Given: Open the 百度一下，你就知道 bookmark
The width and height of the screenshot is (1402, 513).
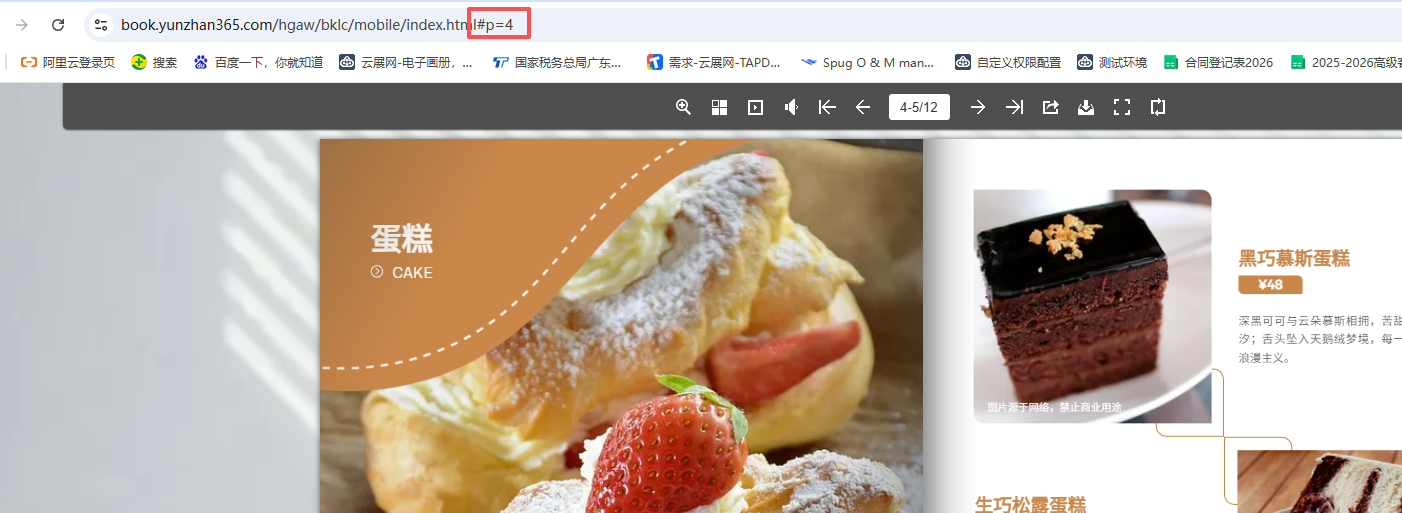Looking at the screenshot, I should 258,62.
